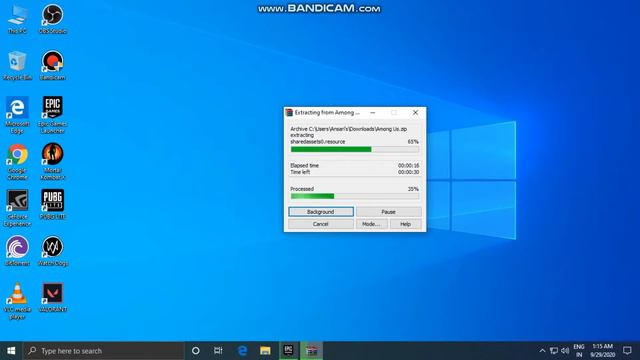Open volume control tray icon

[565, 351]
